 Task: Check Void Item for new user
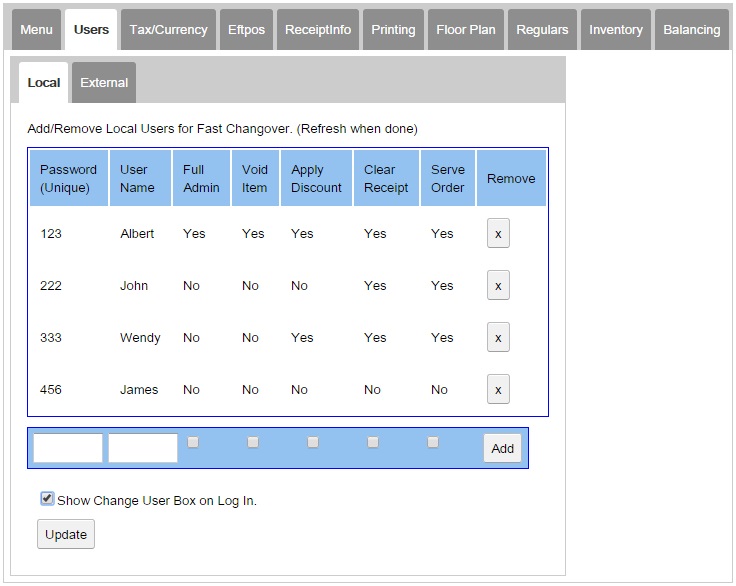coord(253,442)
